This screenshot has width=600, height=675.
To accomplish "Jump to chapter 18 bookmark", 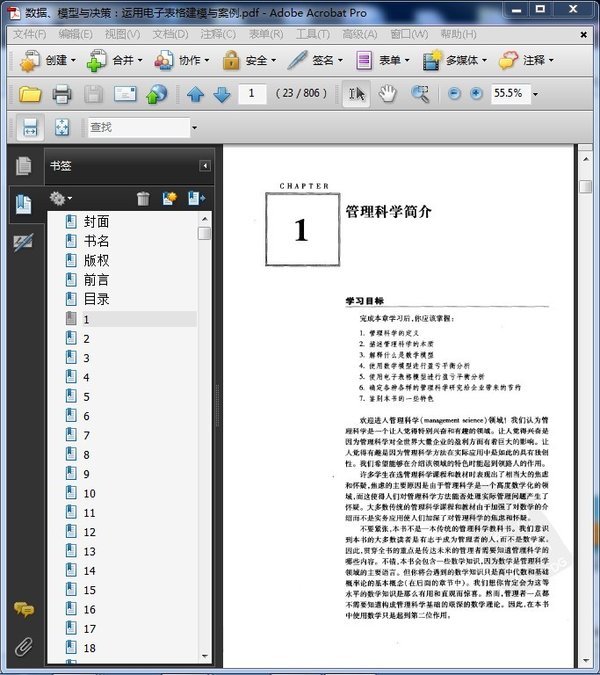I will (x=90, y=648).
